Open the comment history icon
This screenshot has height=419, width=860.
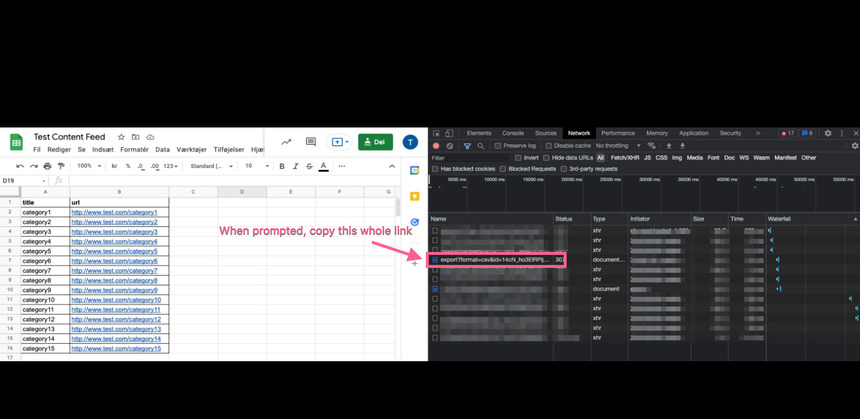click(x=311, y=142)
